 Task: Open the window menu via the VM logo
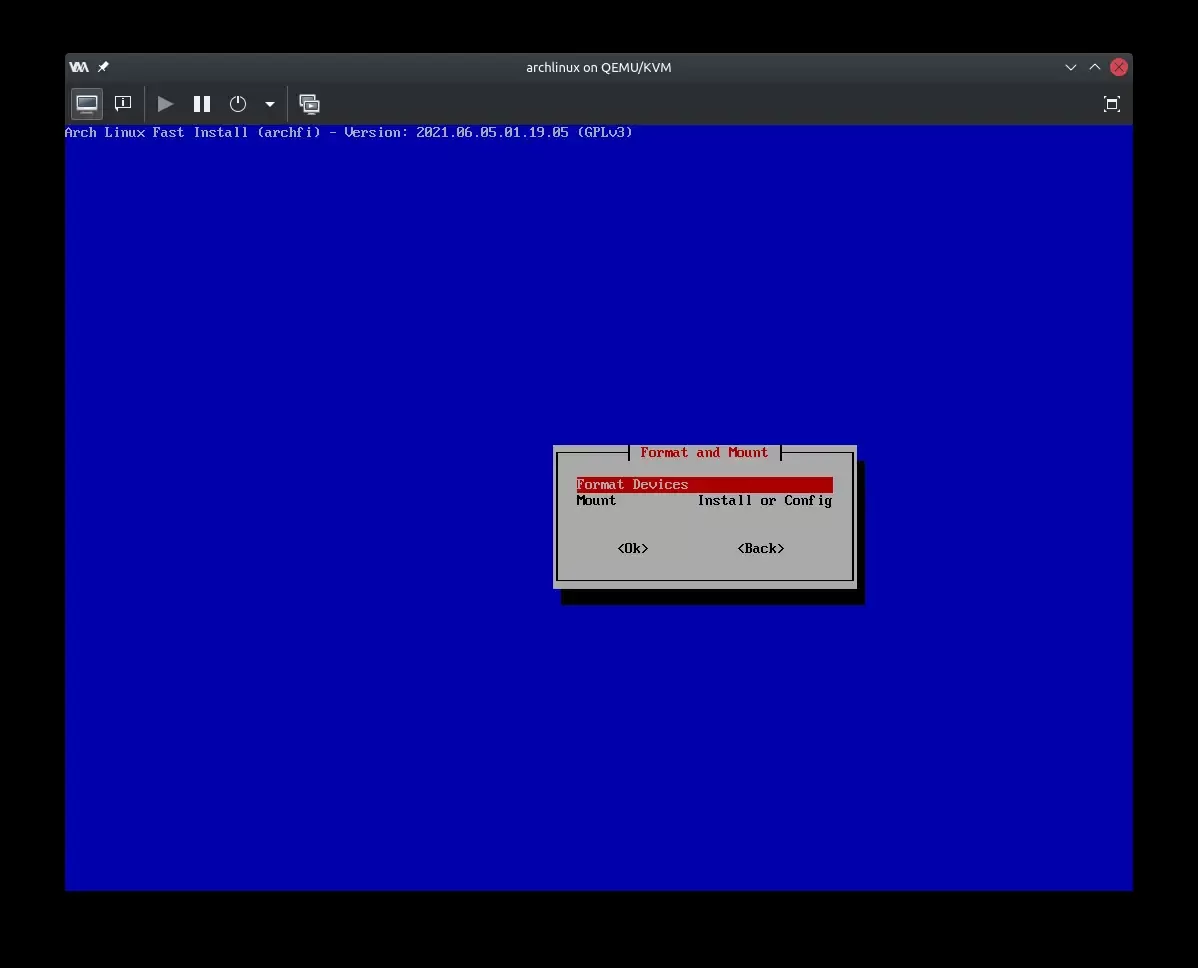pyautogui.click(x=79, y=67)
